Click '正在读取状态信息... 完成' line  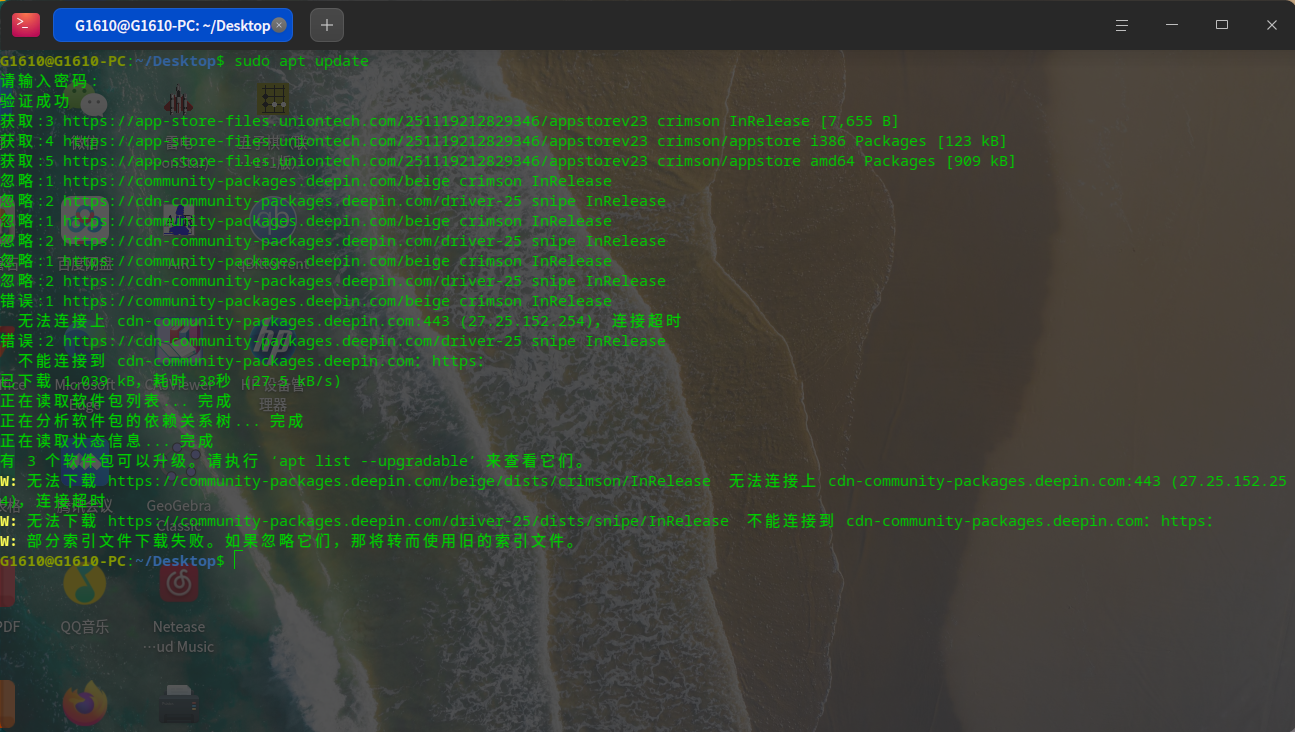pos(107,441)
